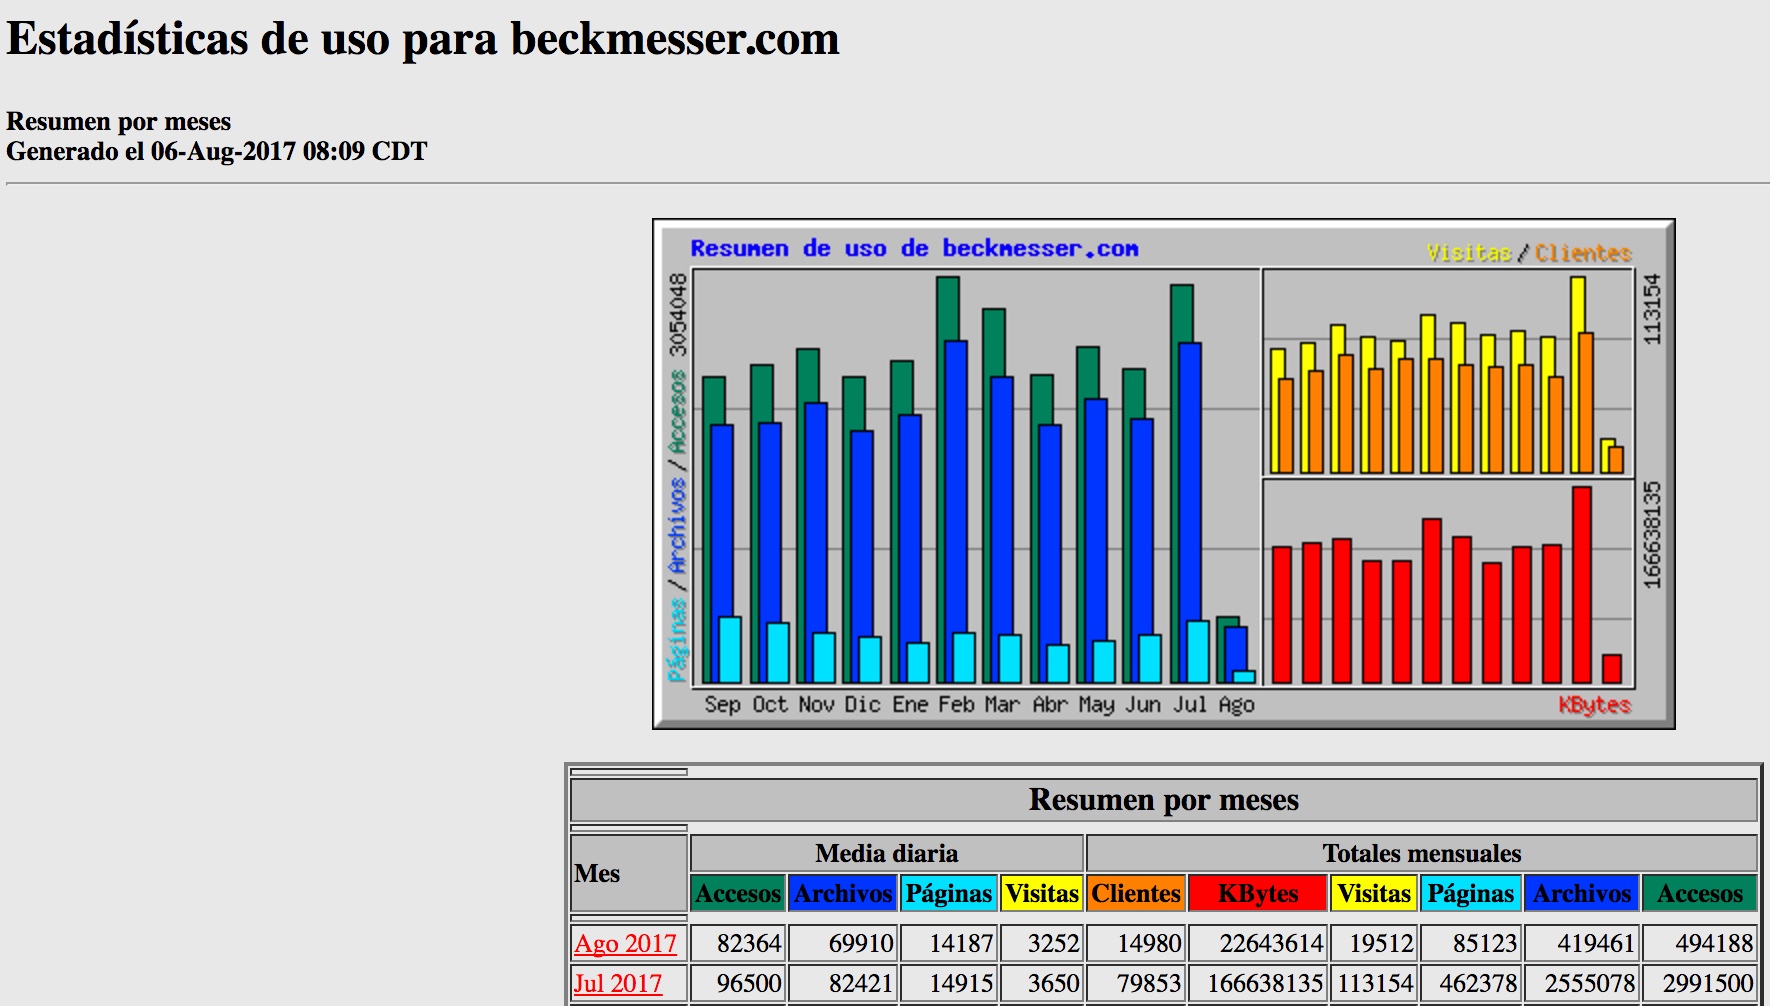The image size is (1770, 1006).
Task: Open the Jul 2017 monthly report link
Action: pos(617,983)
